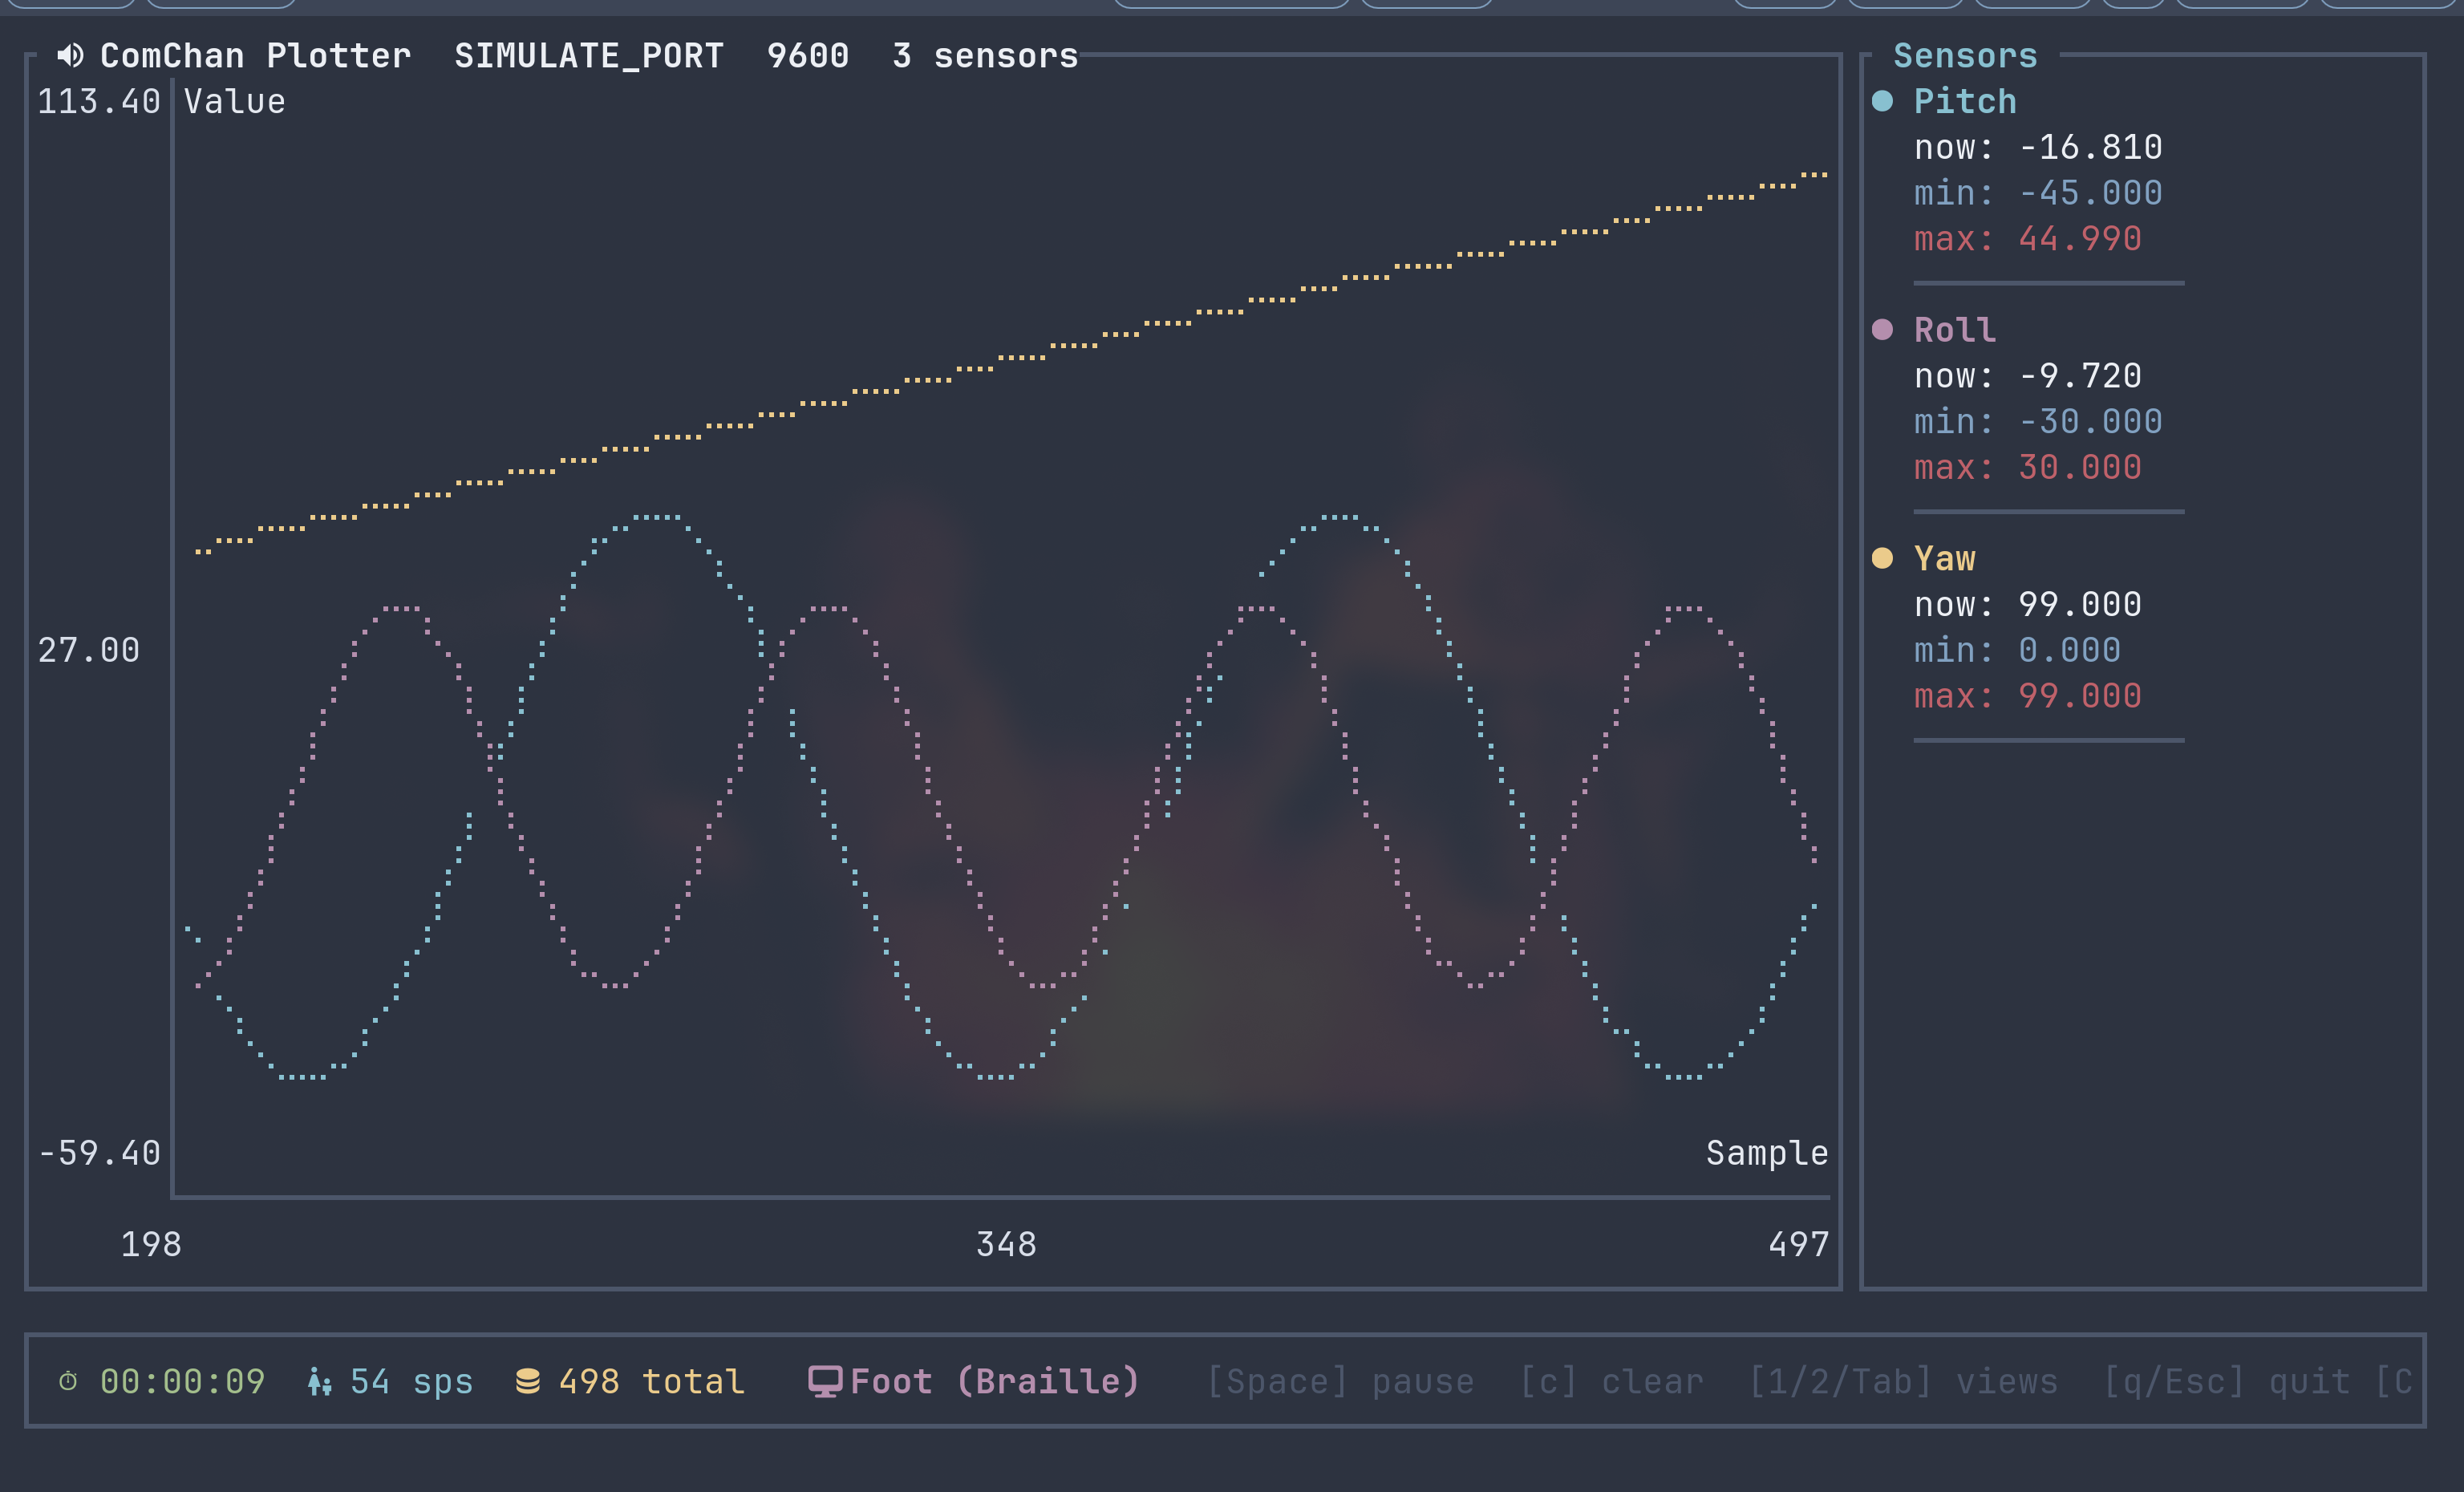Click the [Space] pause hint
The image size is (2464, 1492).
[1340, 1381]
